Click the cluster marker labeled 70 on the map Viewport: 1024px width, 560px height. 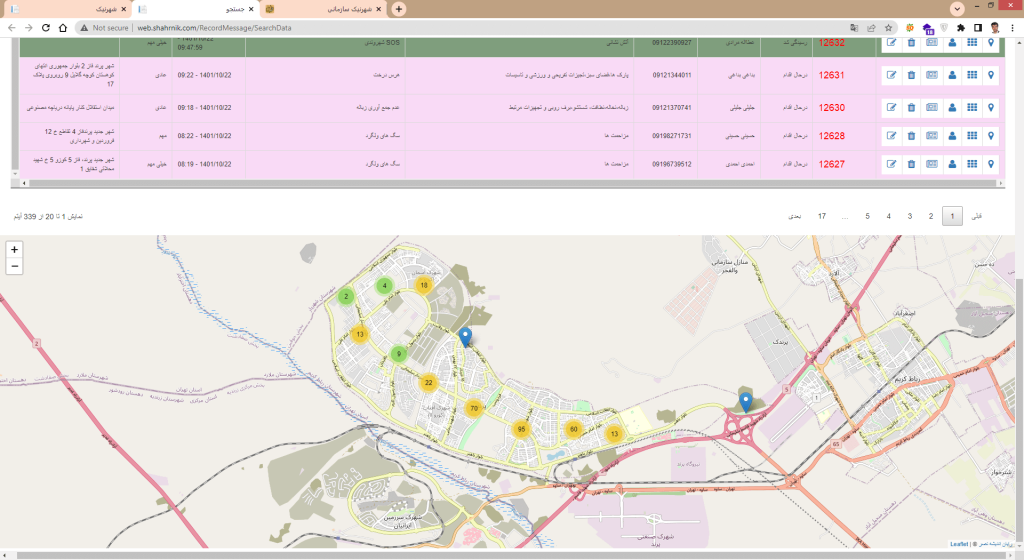click(x=474, y=408)
